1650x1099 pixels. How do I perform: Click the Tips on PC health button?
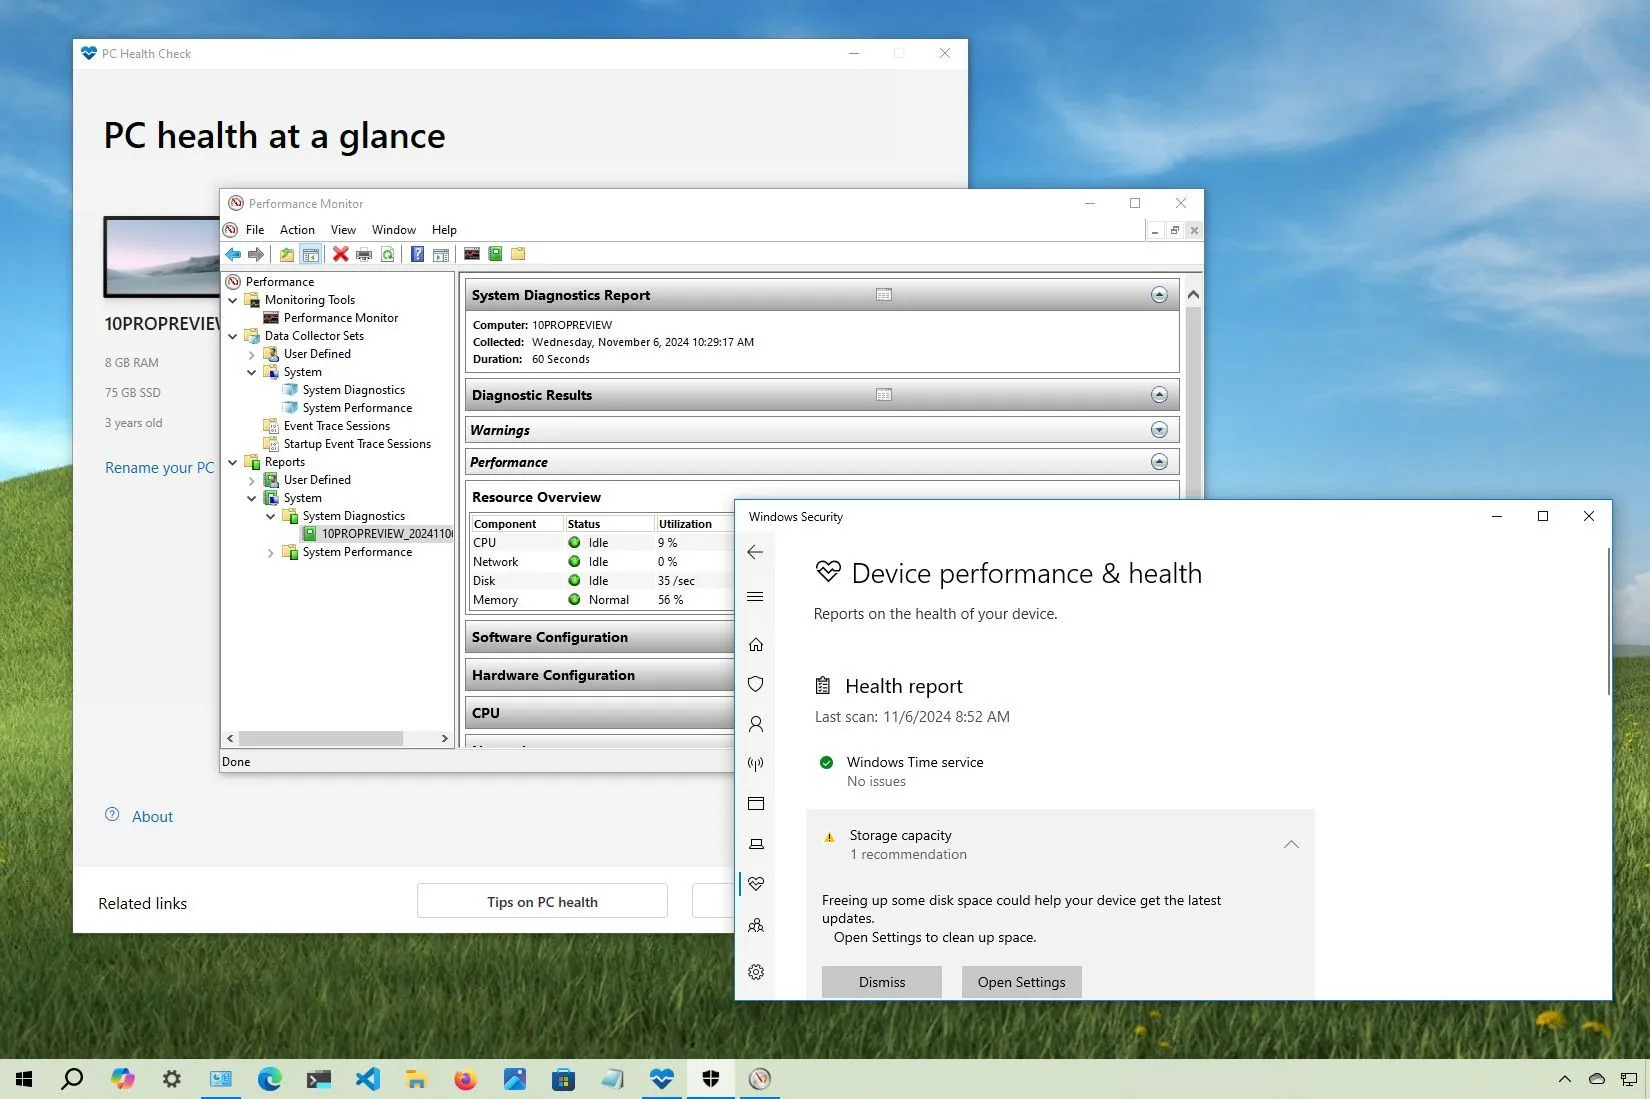(541, 901)
